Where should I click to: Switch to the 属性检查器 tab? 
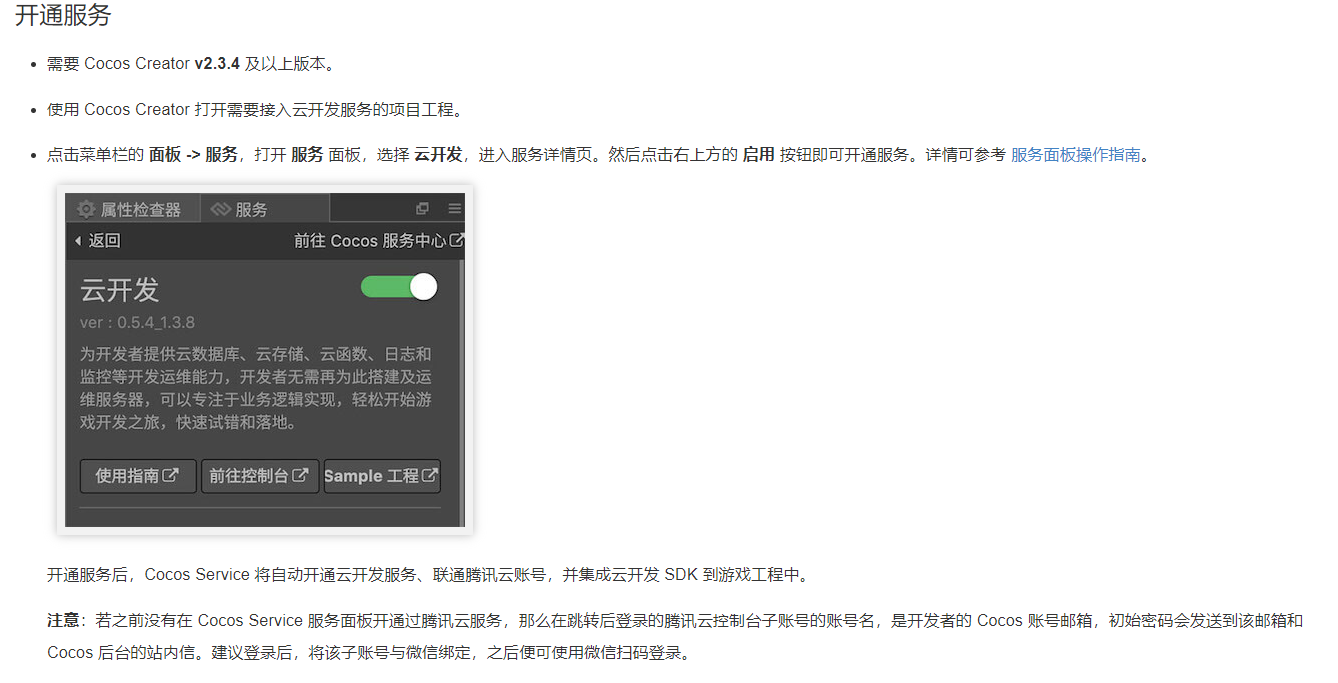132,209
